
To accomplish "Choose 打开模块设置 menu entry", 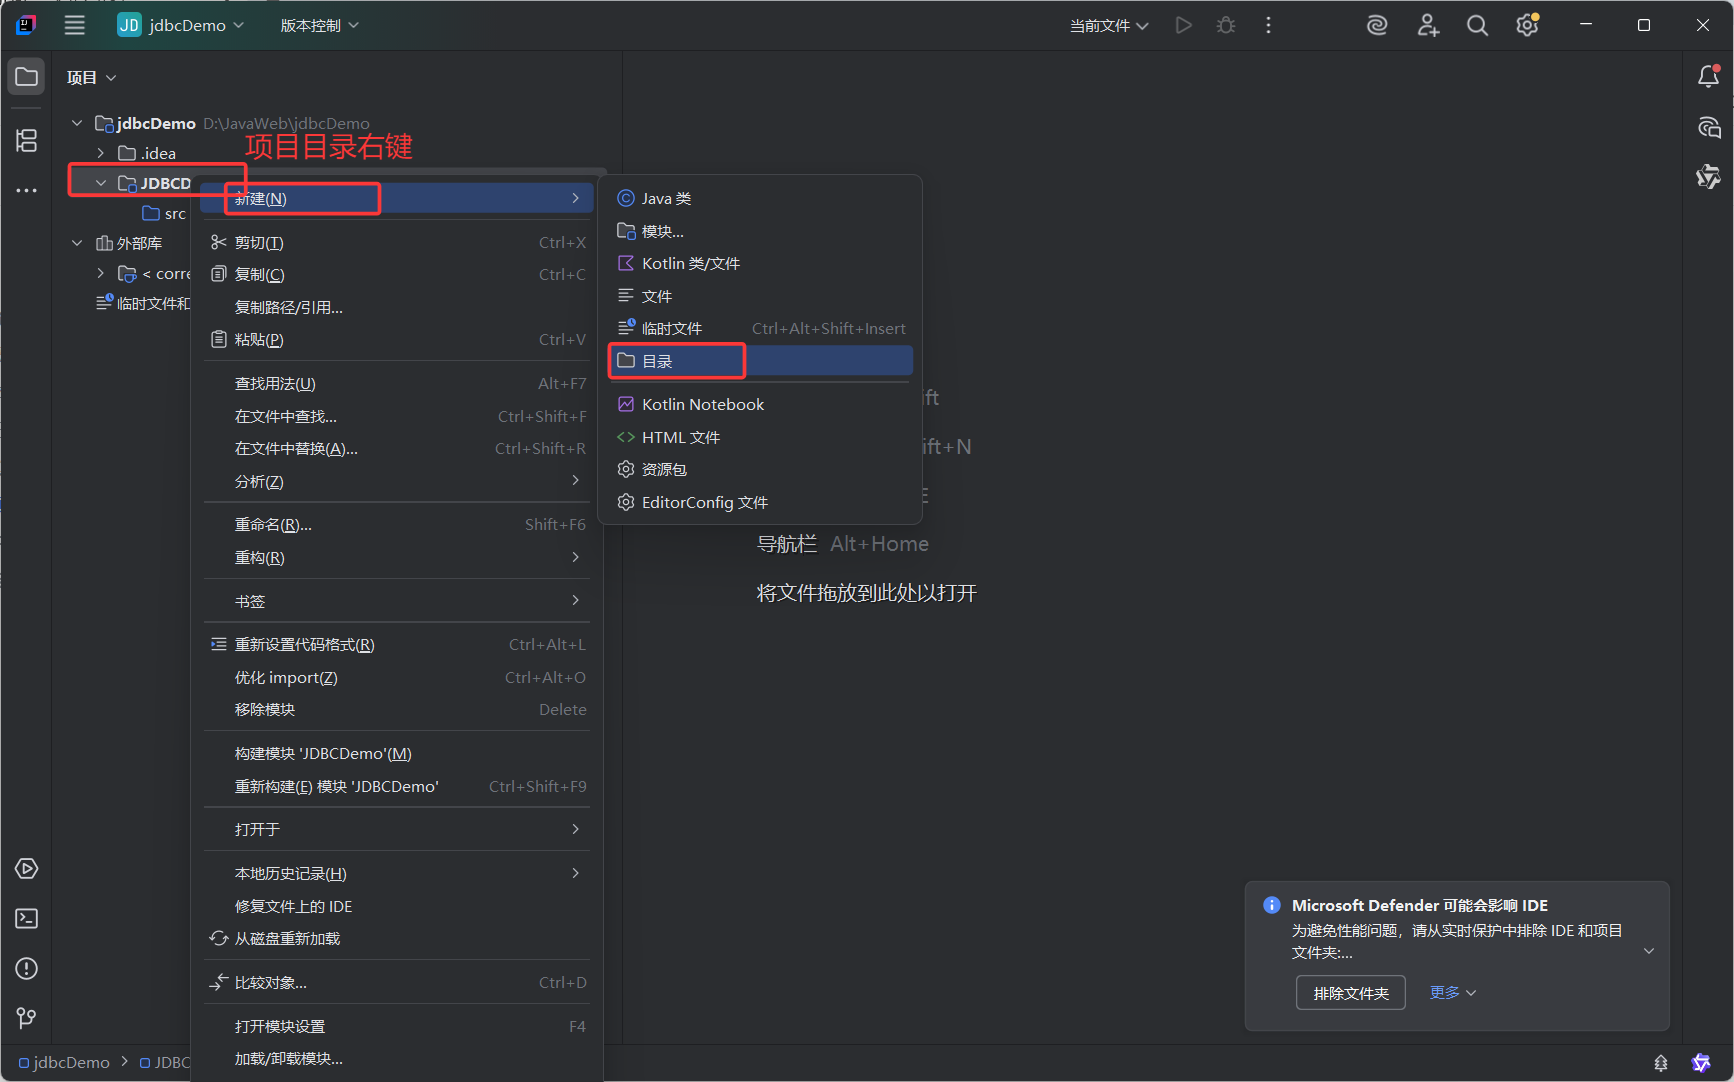I will click(x=396, y=1026).
